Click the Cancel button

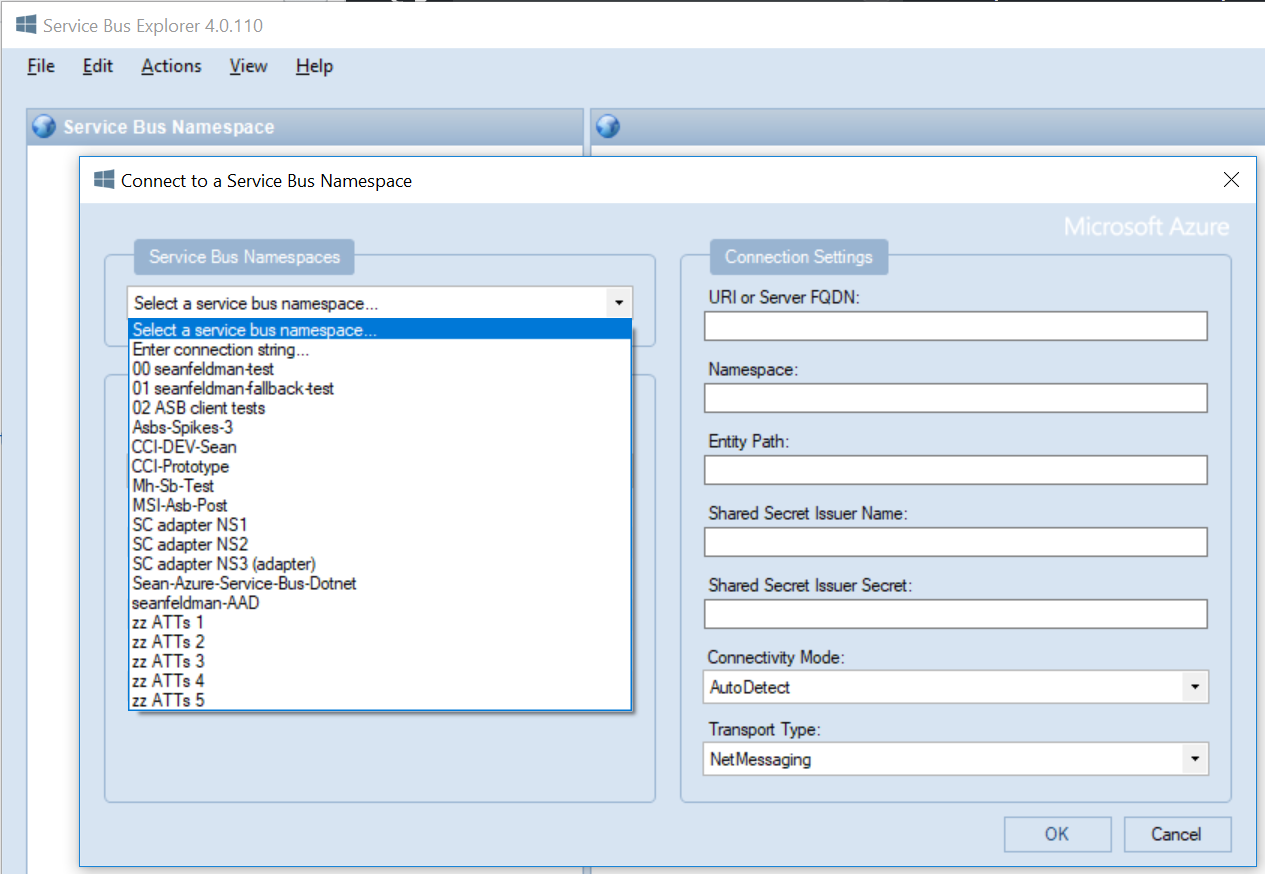click(1177, 834)
